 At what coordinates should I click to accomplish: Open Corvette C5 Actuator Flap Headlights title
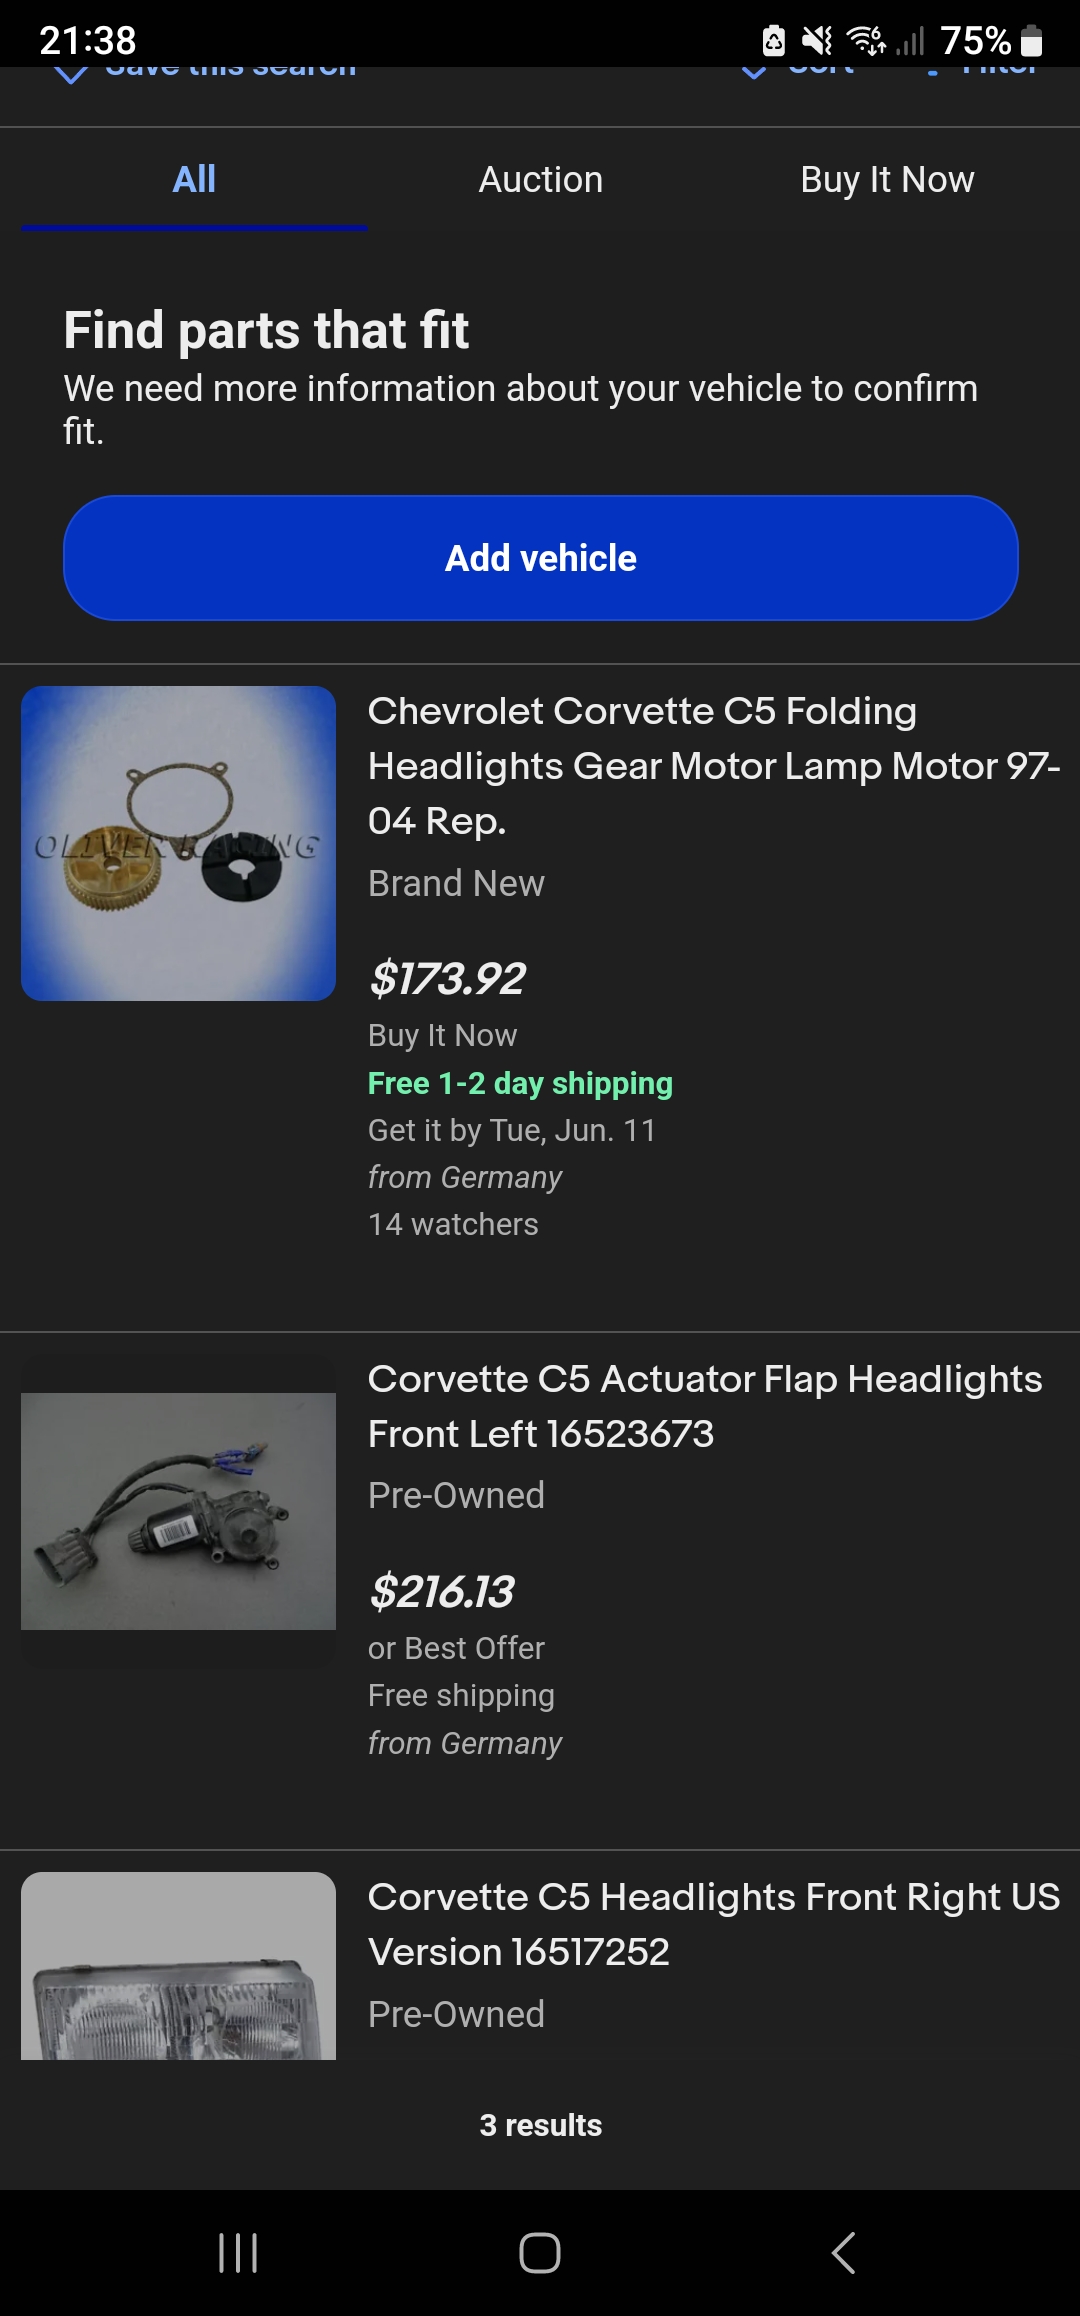704,1406
